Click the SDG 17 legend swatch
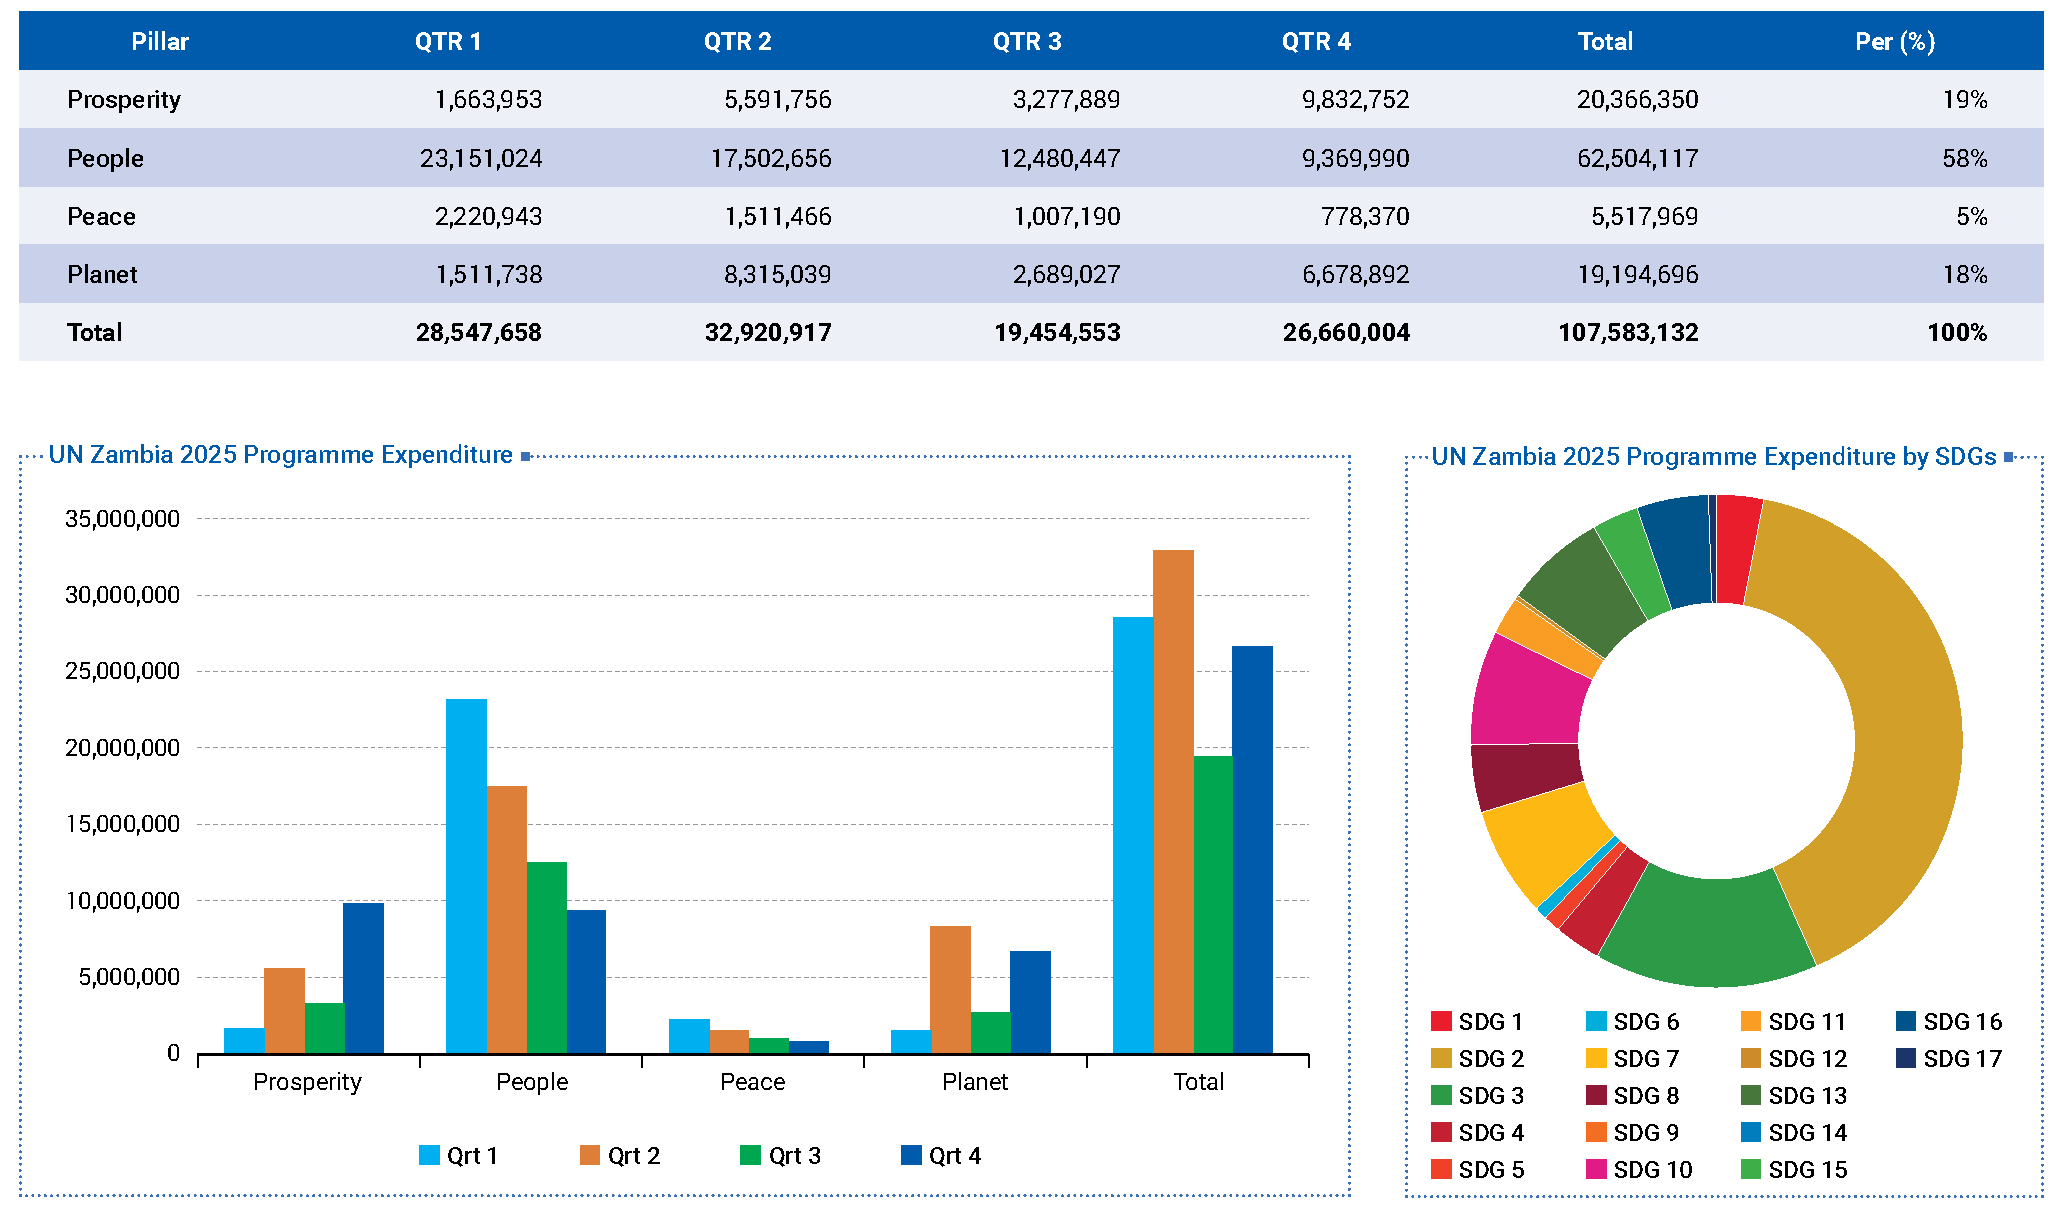 pos(1906,1058)
